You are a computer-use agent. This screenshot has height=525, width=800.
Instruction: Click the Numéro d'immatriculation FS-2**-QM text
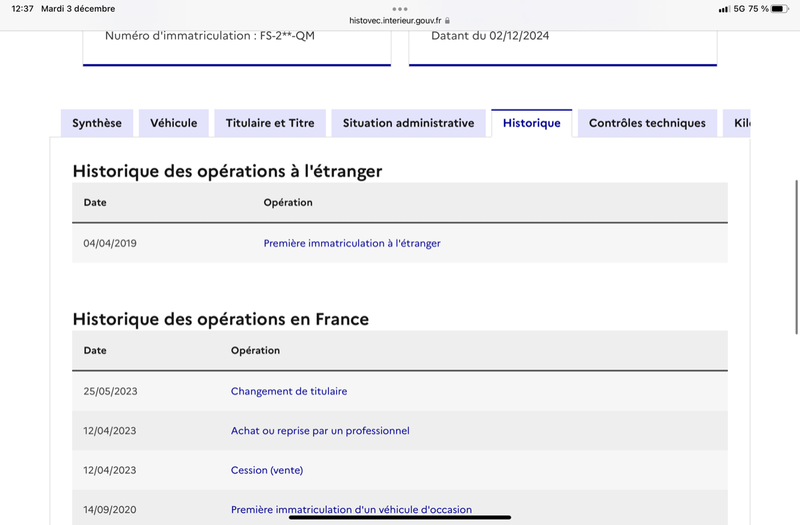coord(210,36)
